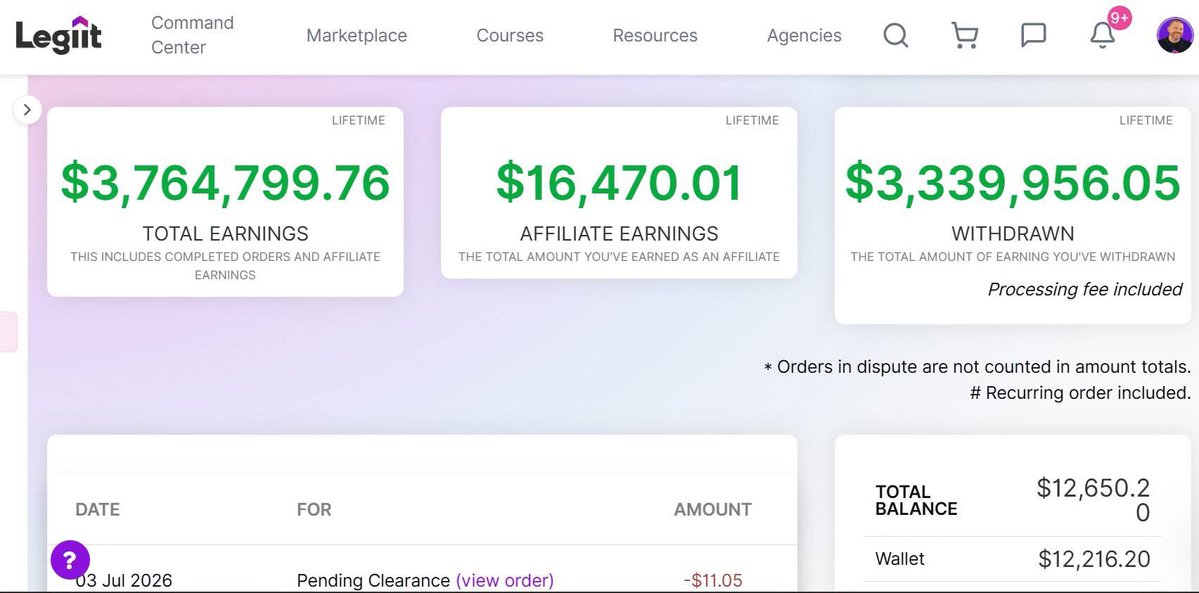
Task: Go to Marketplace
Action: coord(356,35)
